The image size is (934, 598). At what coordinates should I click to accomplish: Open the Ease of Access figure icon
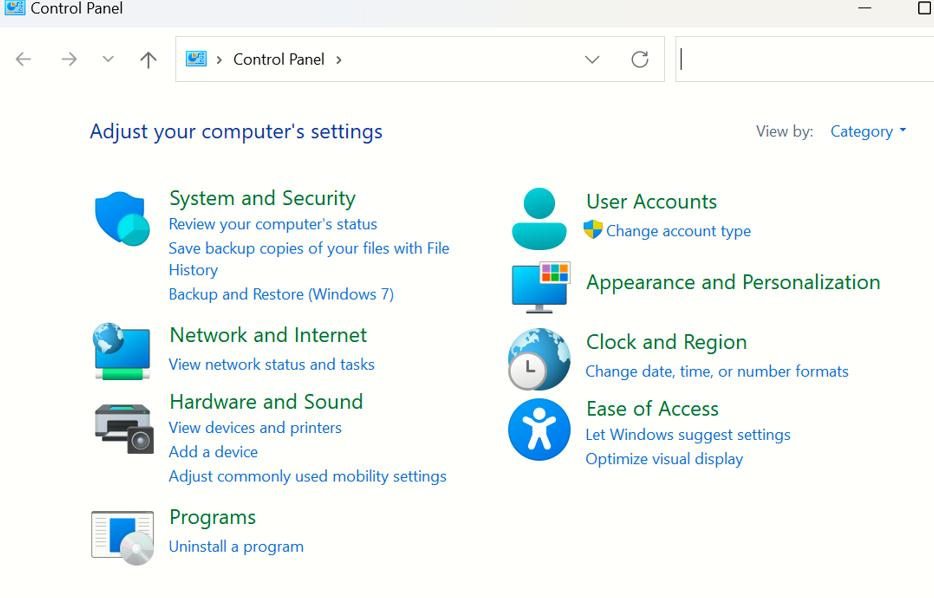(x=539, y=429)
